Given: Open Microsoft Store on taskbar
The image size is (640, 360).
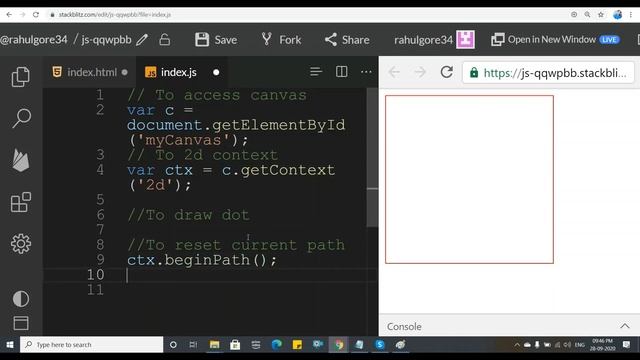Looking at the screenshot, I should 235,344.
